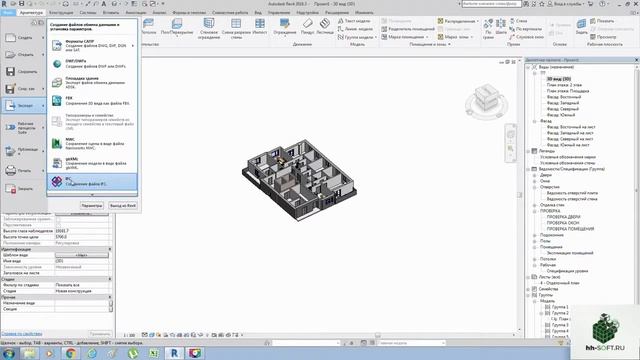The height and width of the screenshot is (360, 640).
Task: Collapse the Views node in project browser
Action: click(528, 67)
